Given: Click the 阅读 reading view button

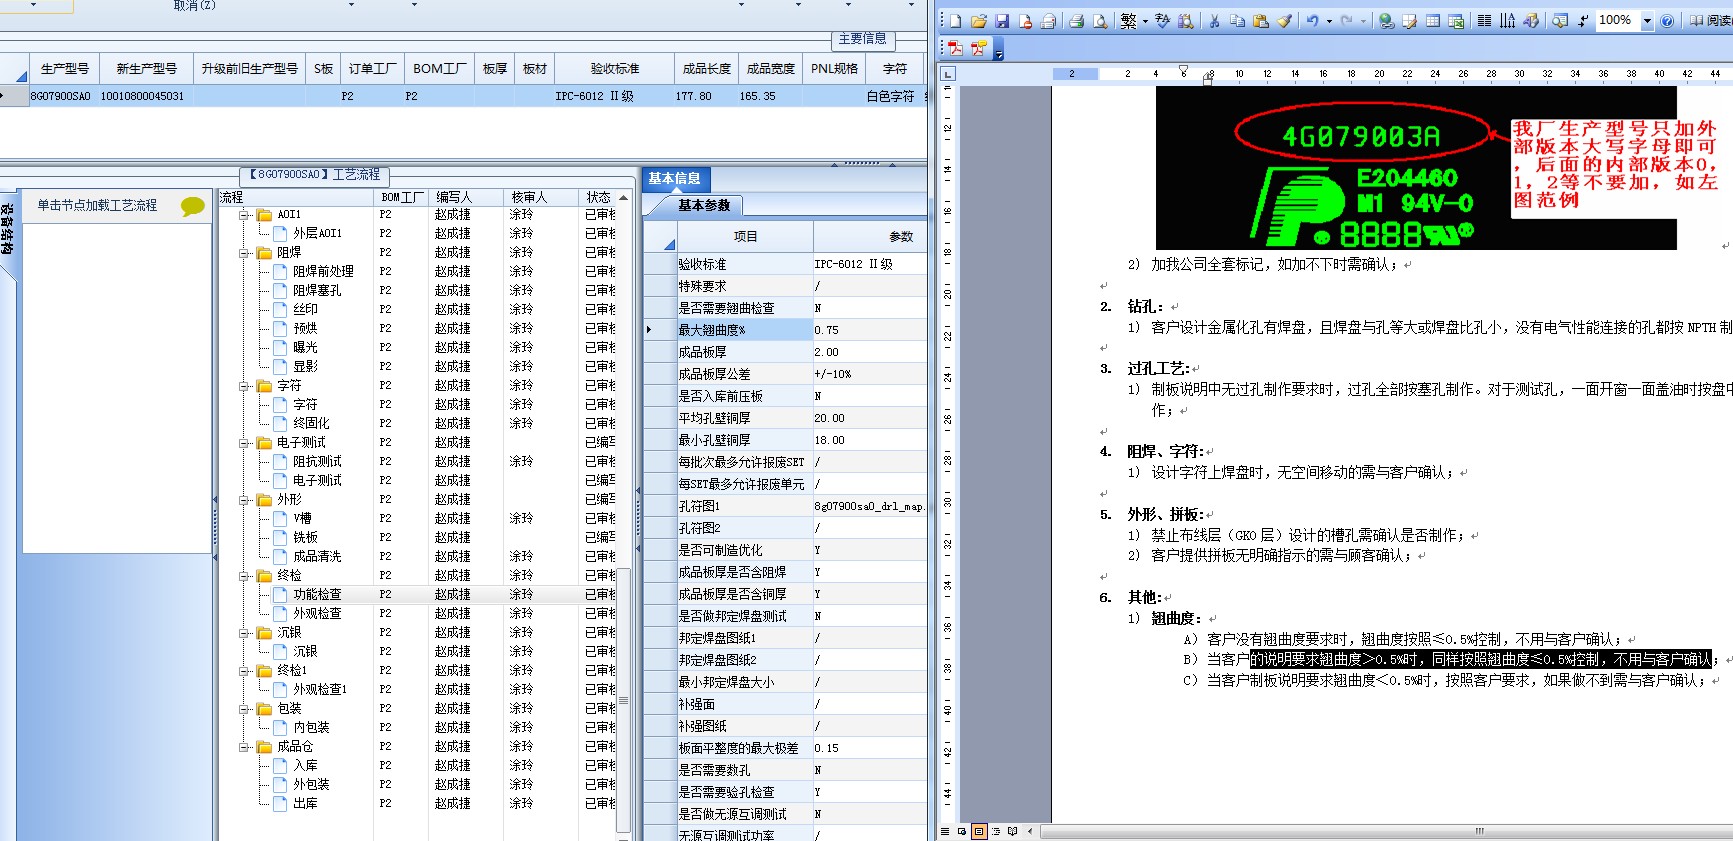Looking at the screenshot, I should (x=1711, y=20).
